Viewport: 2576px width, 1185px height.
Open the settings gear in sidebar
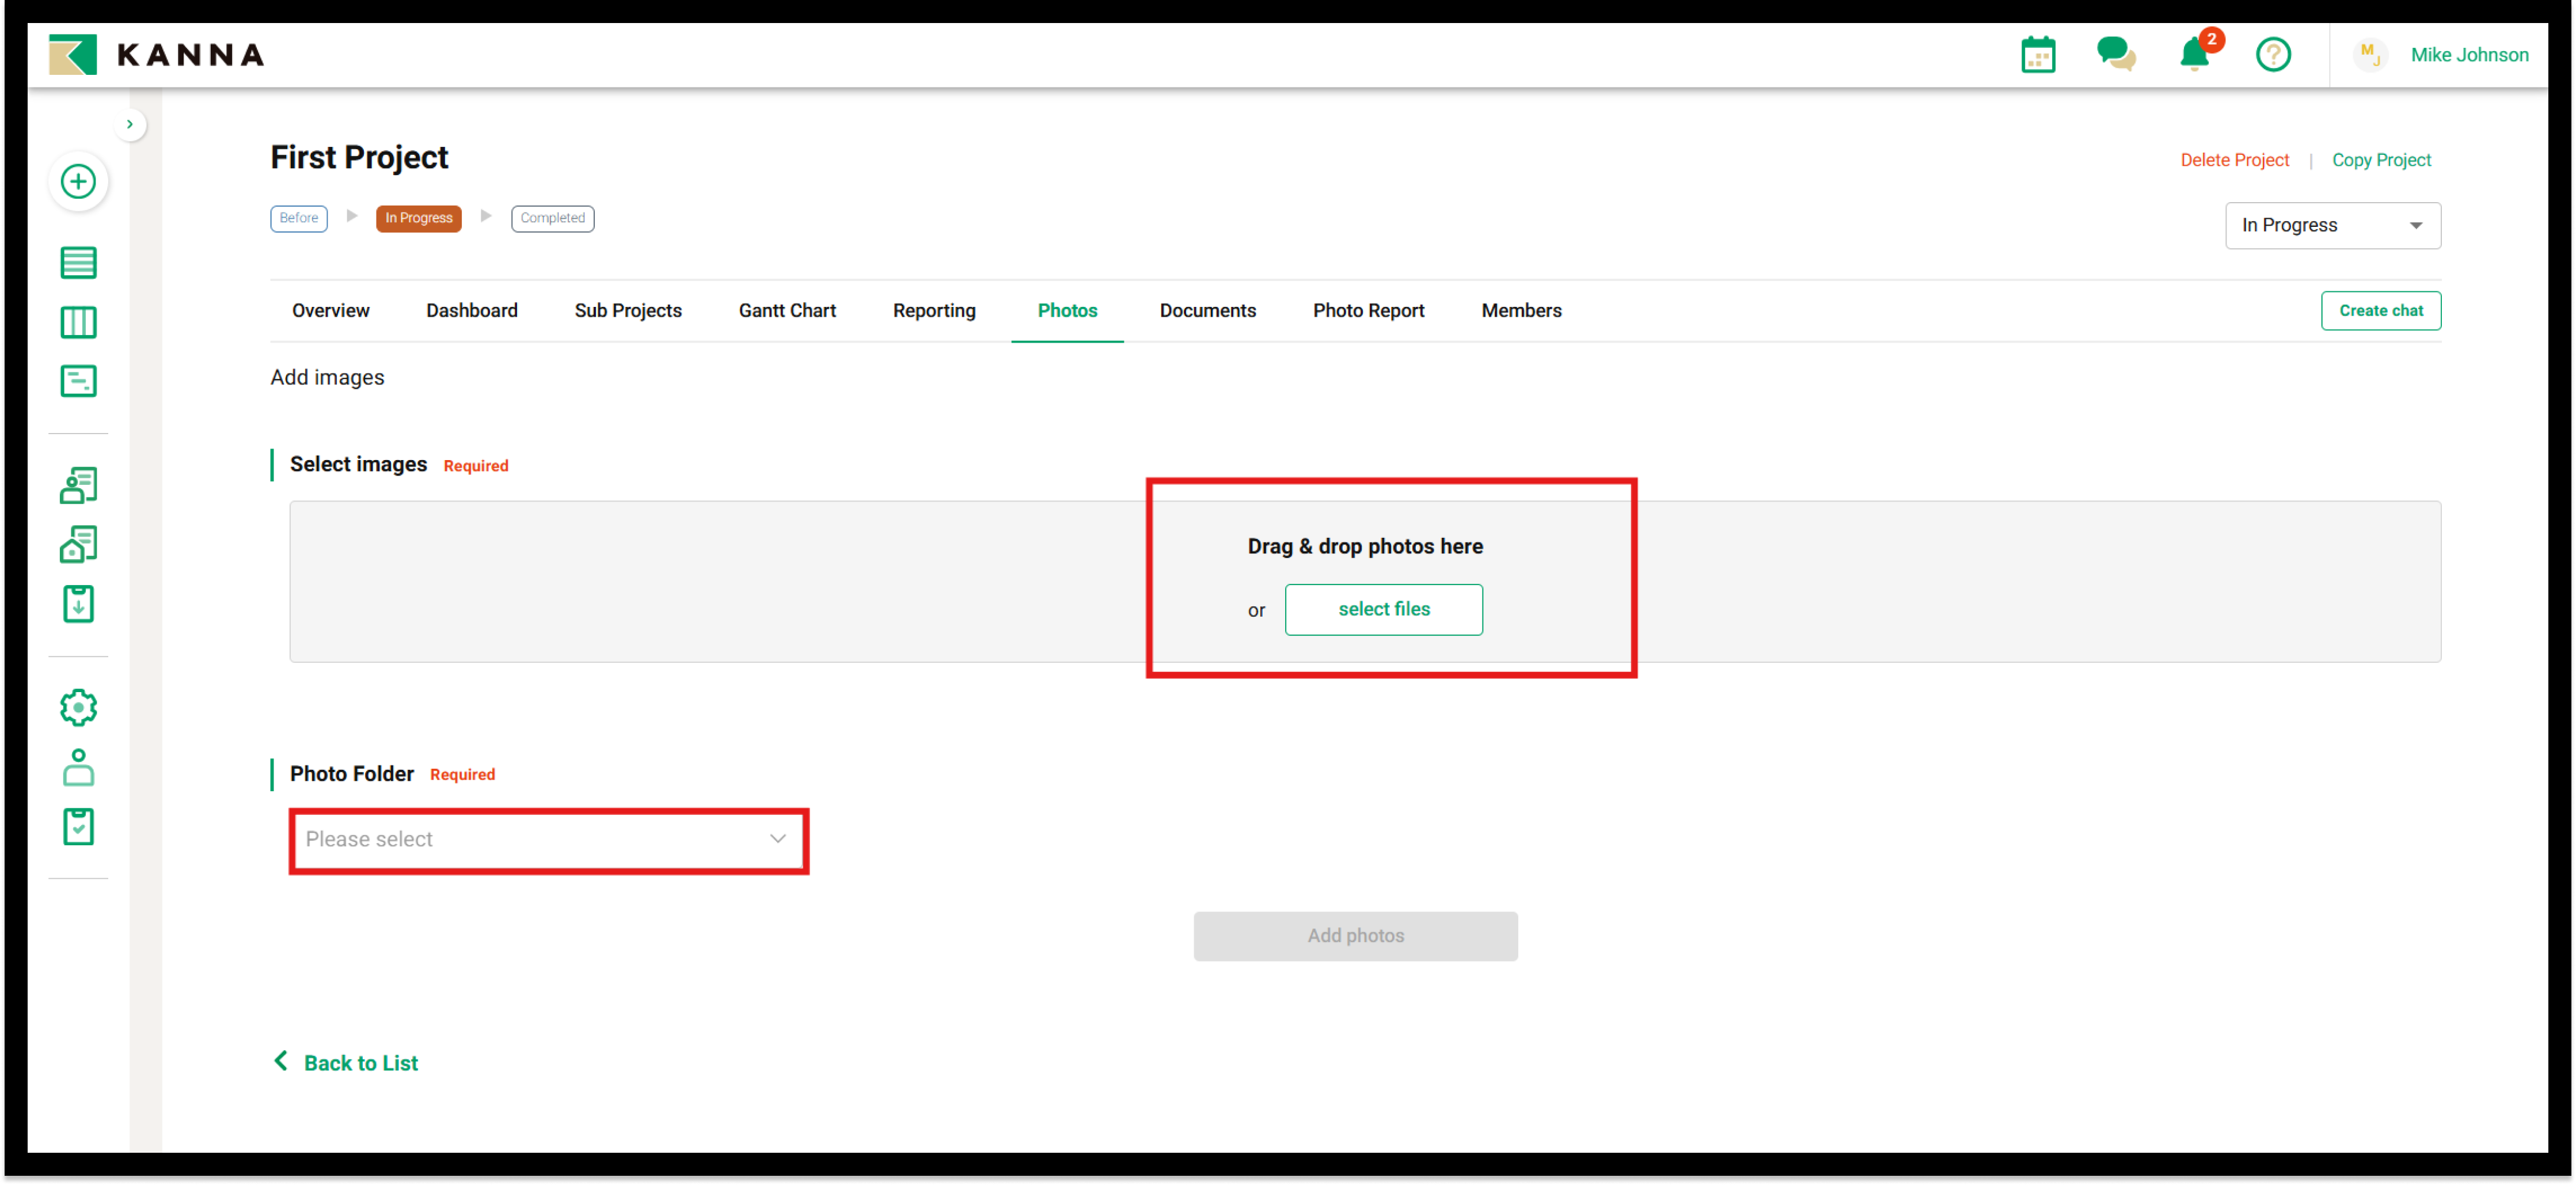point(78,707)
